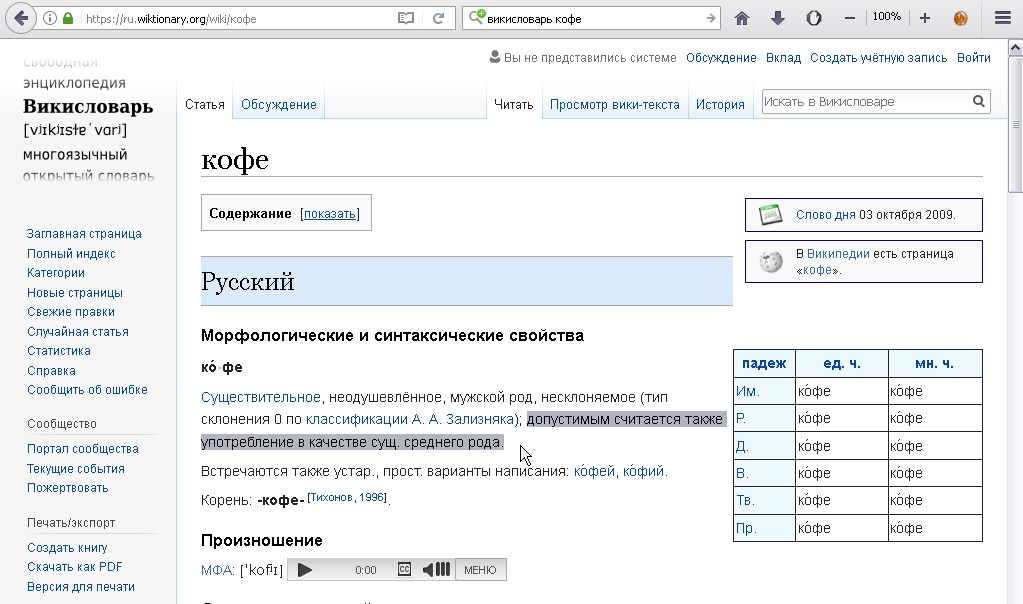This screenshot has height=604, width=1023.
Task: Open Портал сообщества link
Action: coord(82,449)
